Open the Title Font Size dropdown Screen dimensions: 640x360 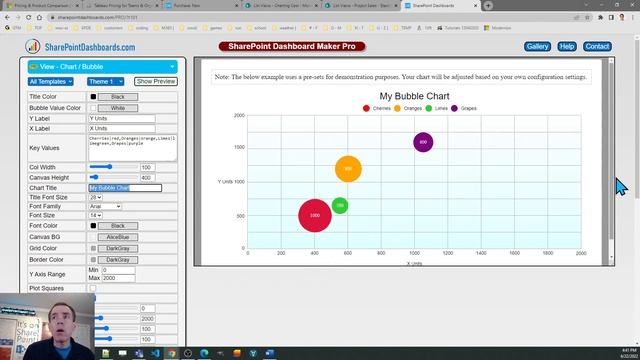(96, 198)
